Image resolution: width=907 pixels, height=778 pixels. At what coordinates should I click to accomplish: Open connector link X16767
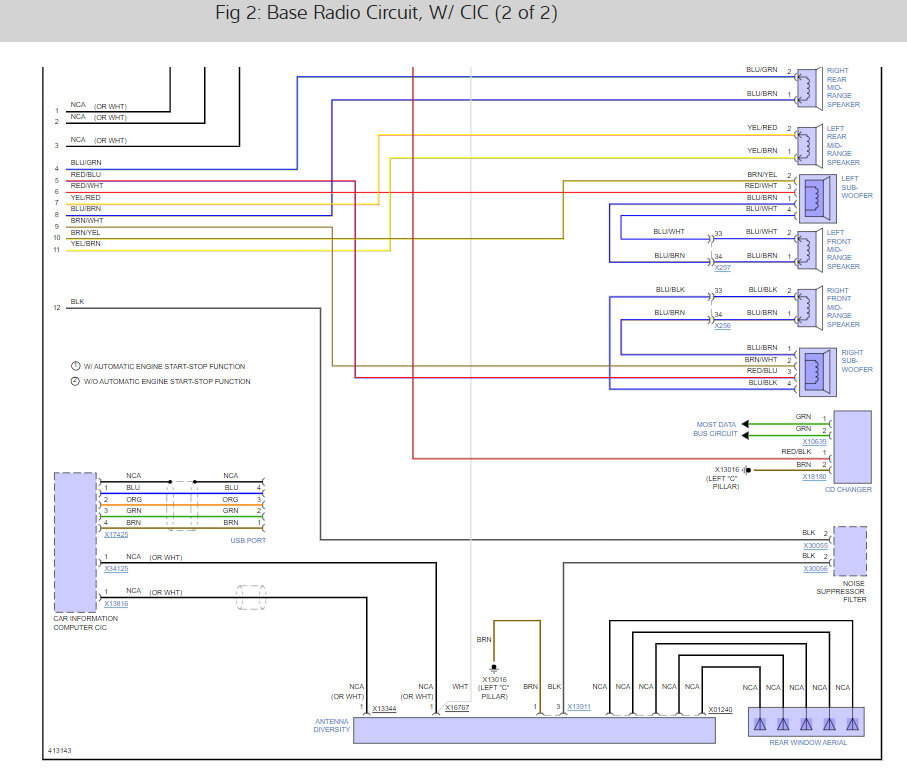[x=457, y=707]
